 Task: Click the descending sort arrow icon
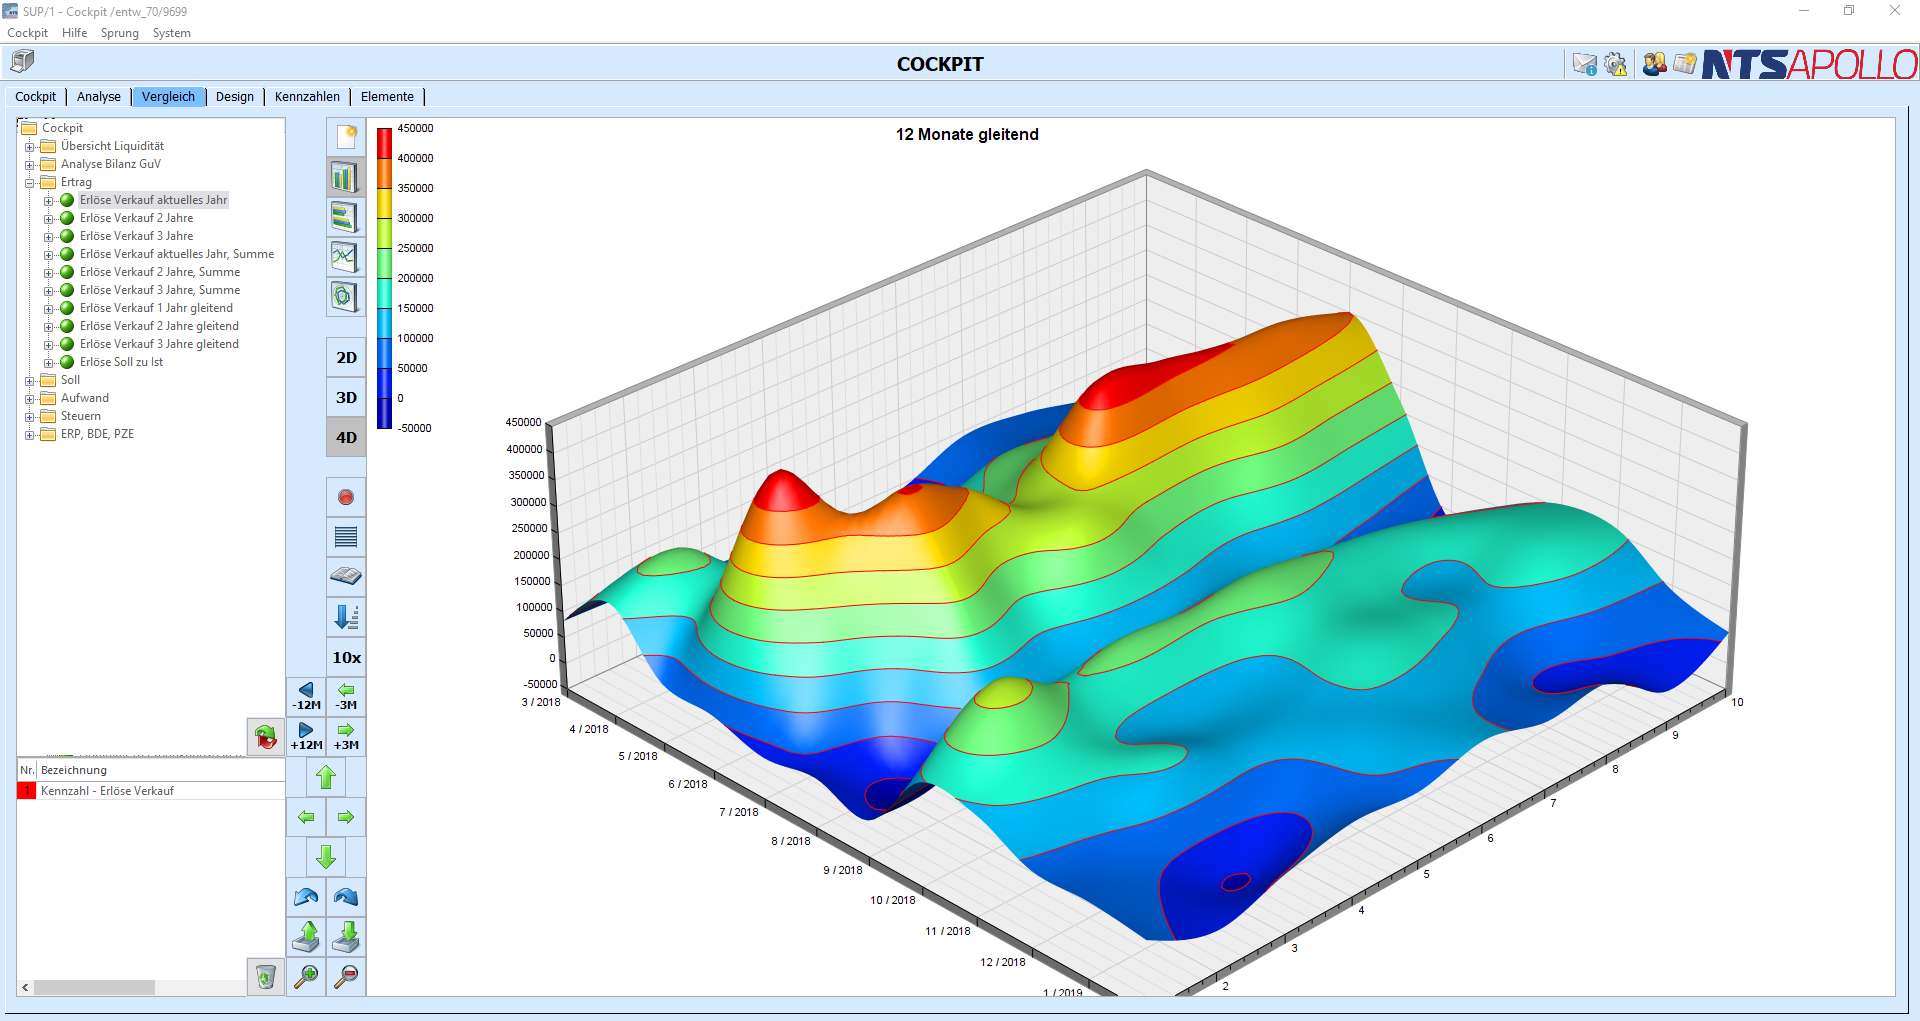click(346, 617)
